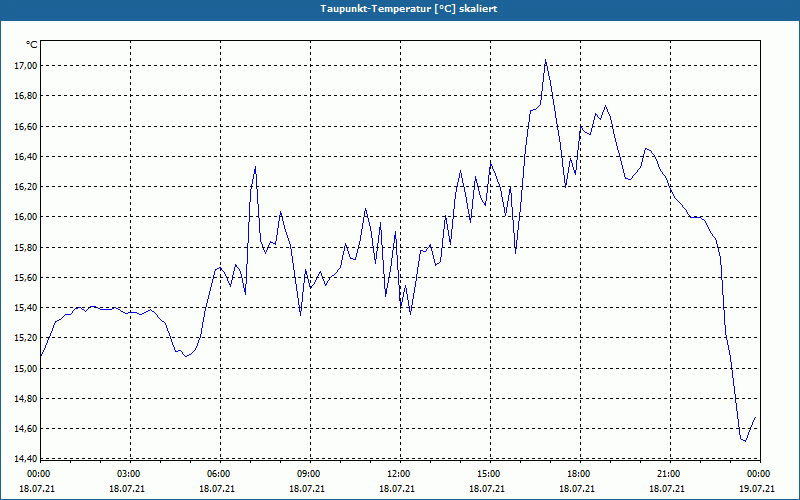Click the 15,00 y-axis label
The height and width of the screenshot is (500, 800).
click(26, 368)
